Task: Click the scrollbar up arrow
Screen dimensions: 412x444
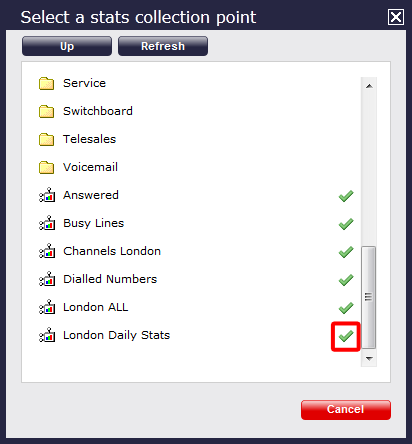Action: pos(369,86)
